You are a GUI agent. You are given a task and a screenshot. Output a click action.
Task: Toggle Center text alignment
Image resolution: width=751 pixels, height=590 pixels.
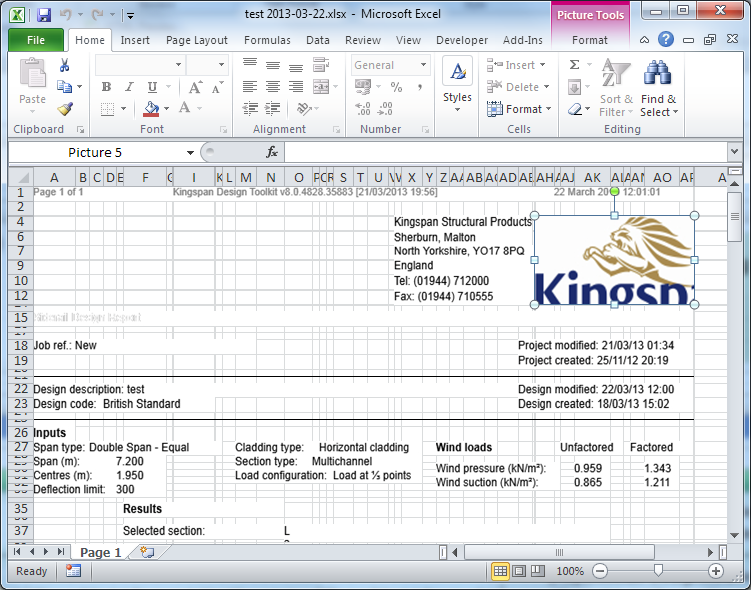click(273, 87)
